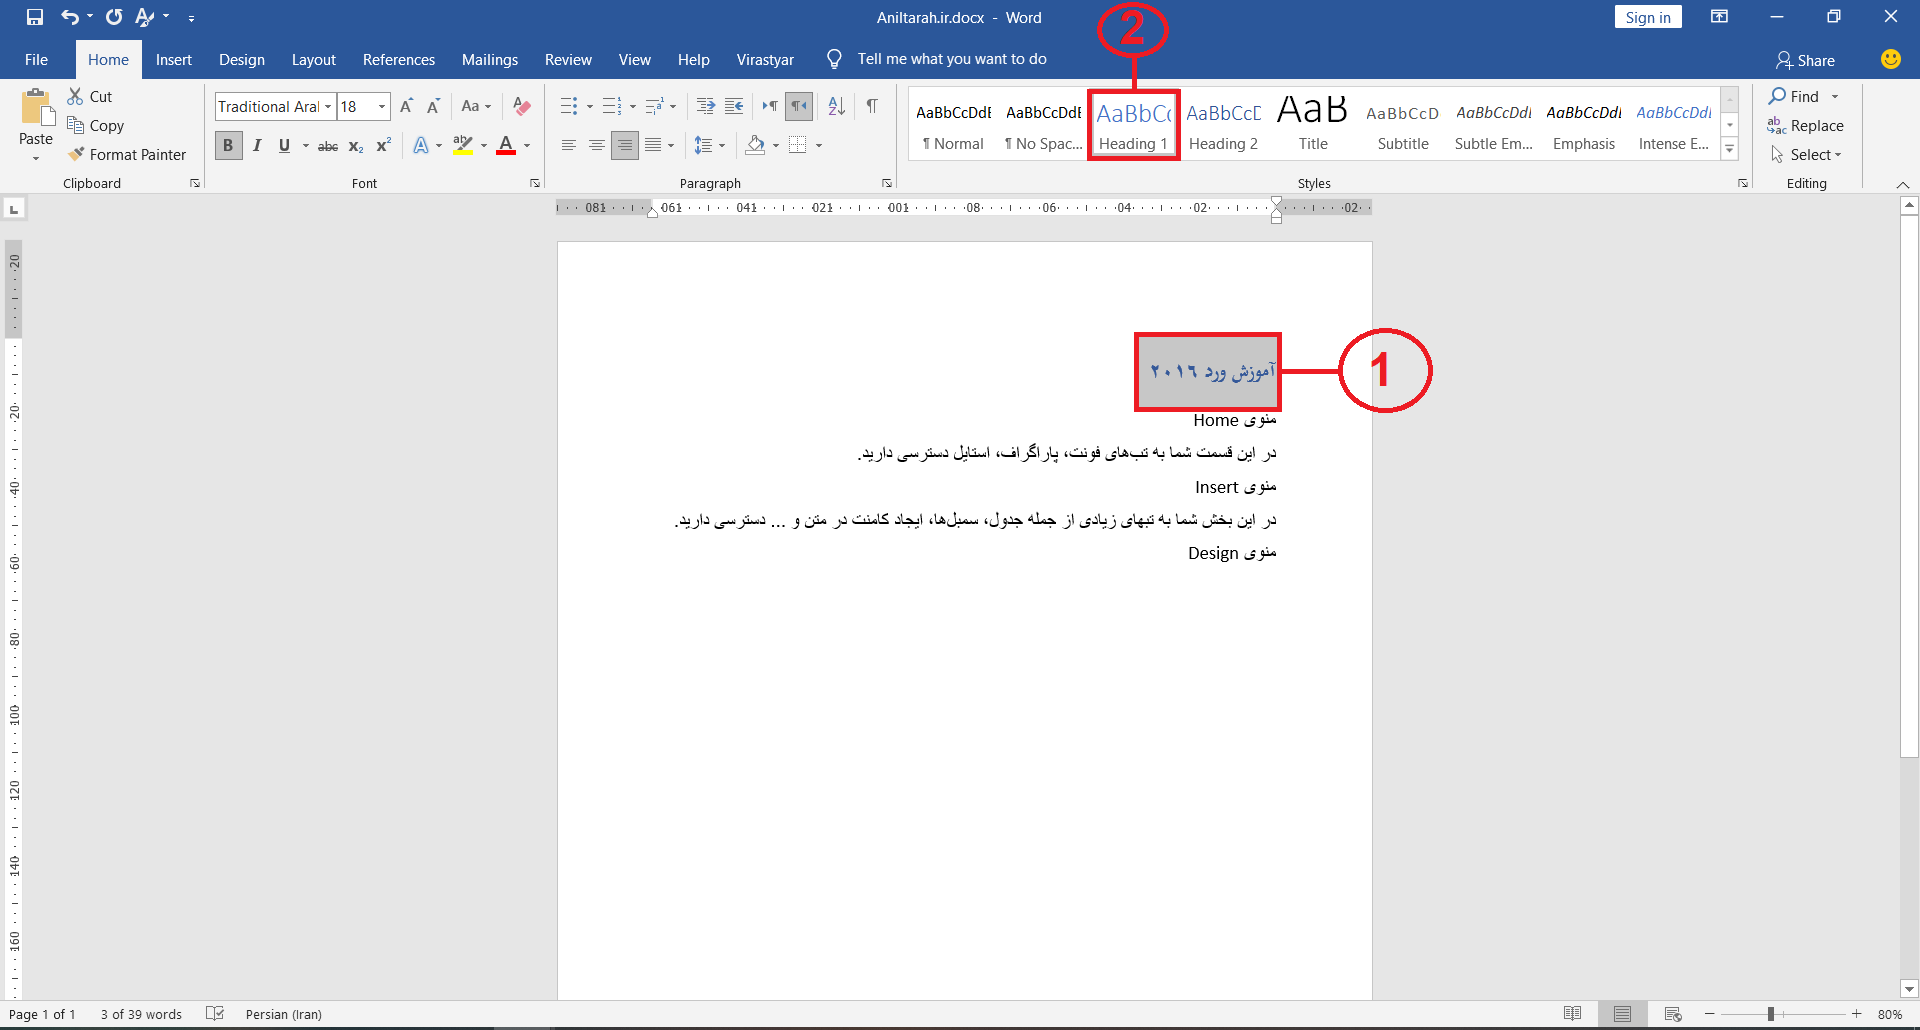Click the Share button
Screen dimensions: 1920x1030
point(1806,60)
